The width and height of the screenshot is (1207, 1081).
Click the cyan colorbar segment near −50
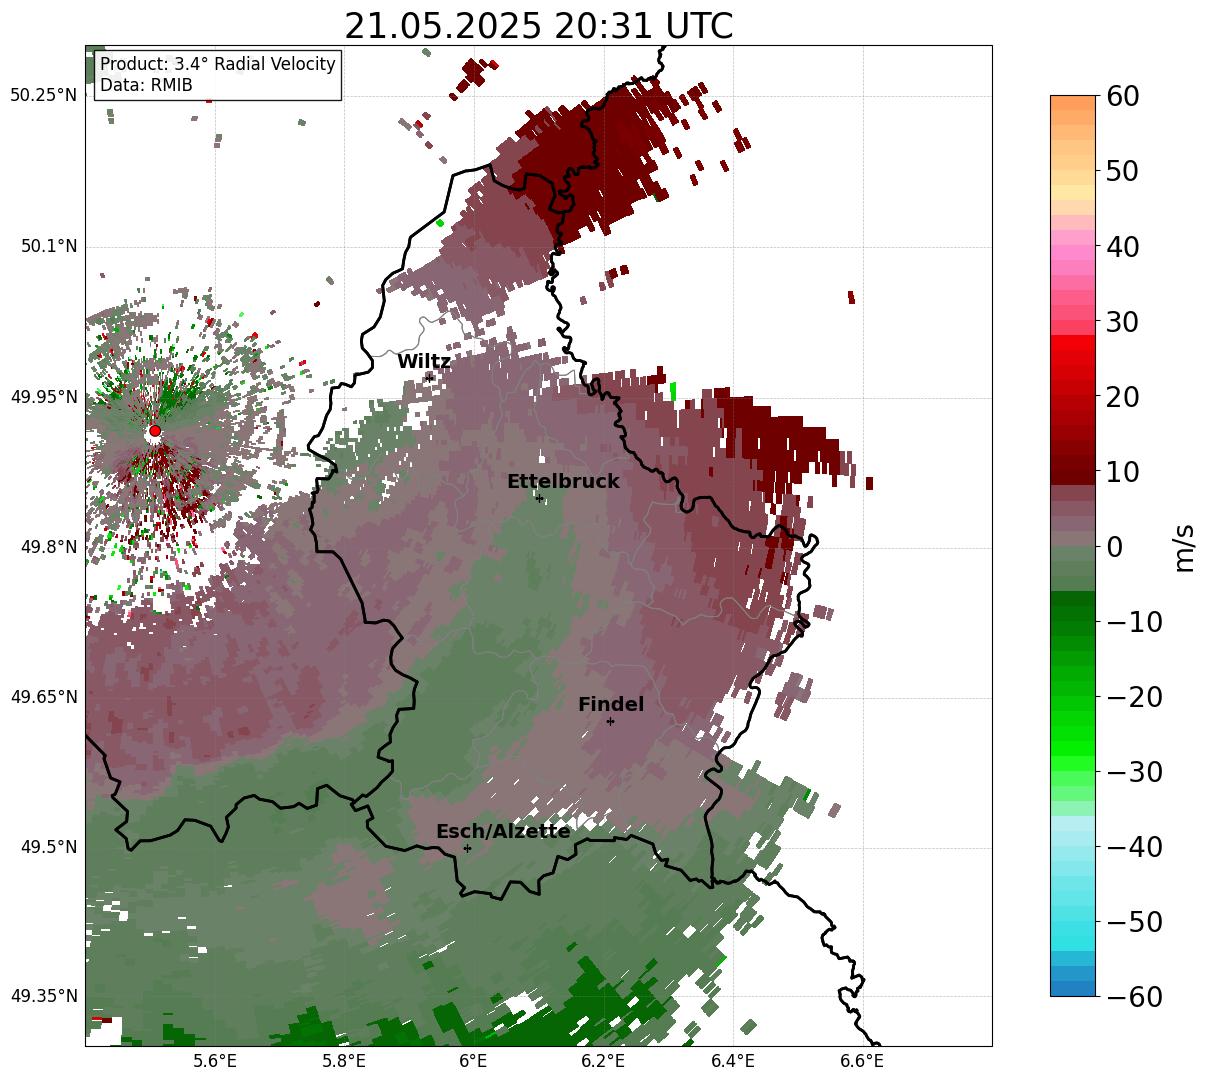click(1073, 922)
